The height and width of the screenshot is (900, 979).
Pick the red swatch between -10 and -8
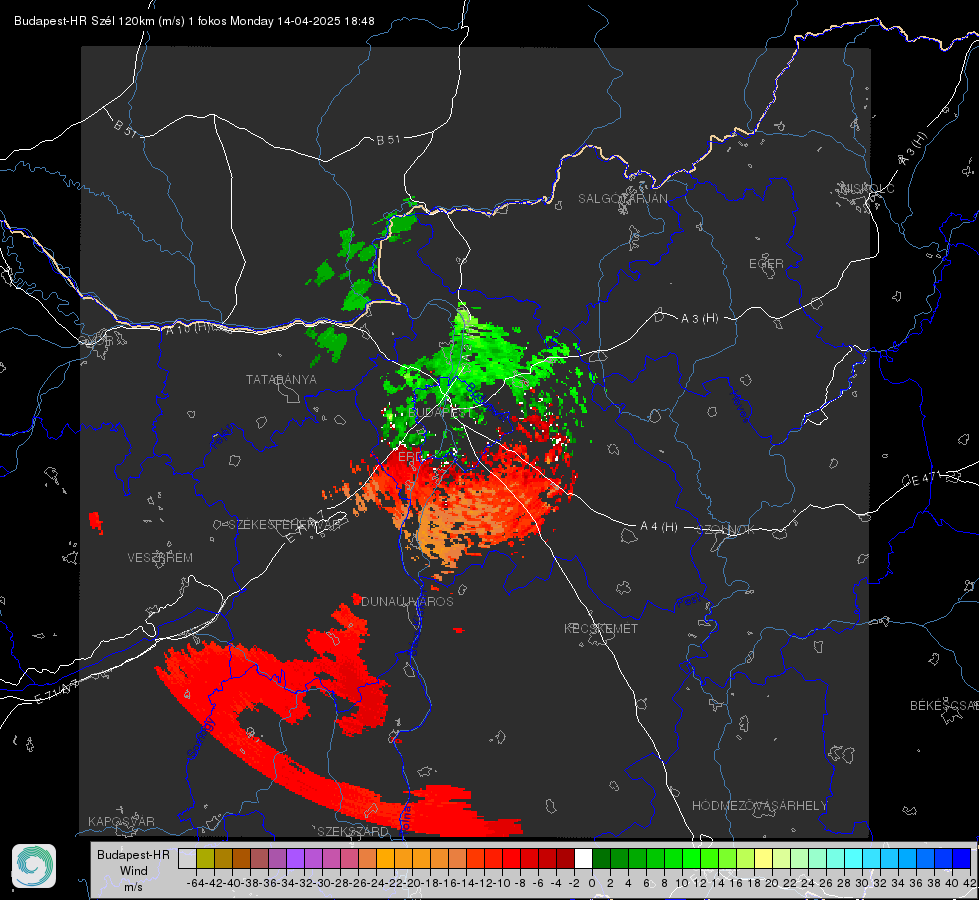pyautogui.click(x=511, y=858)
